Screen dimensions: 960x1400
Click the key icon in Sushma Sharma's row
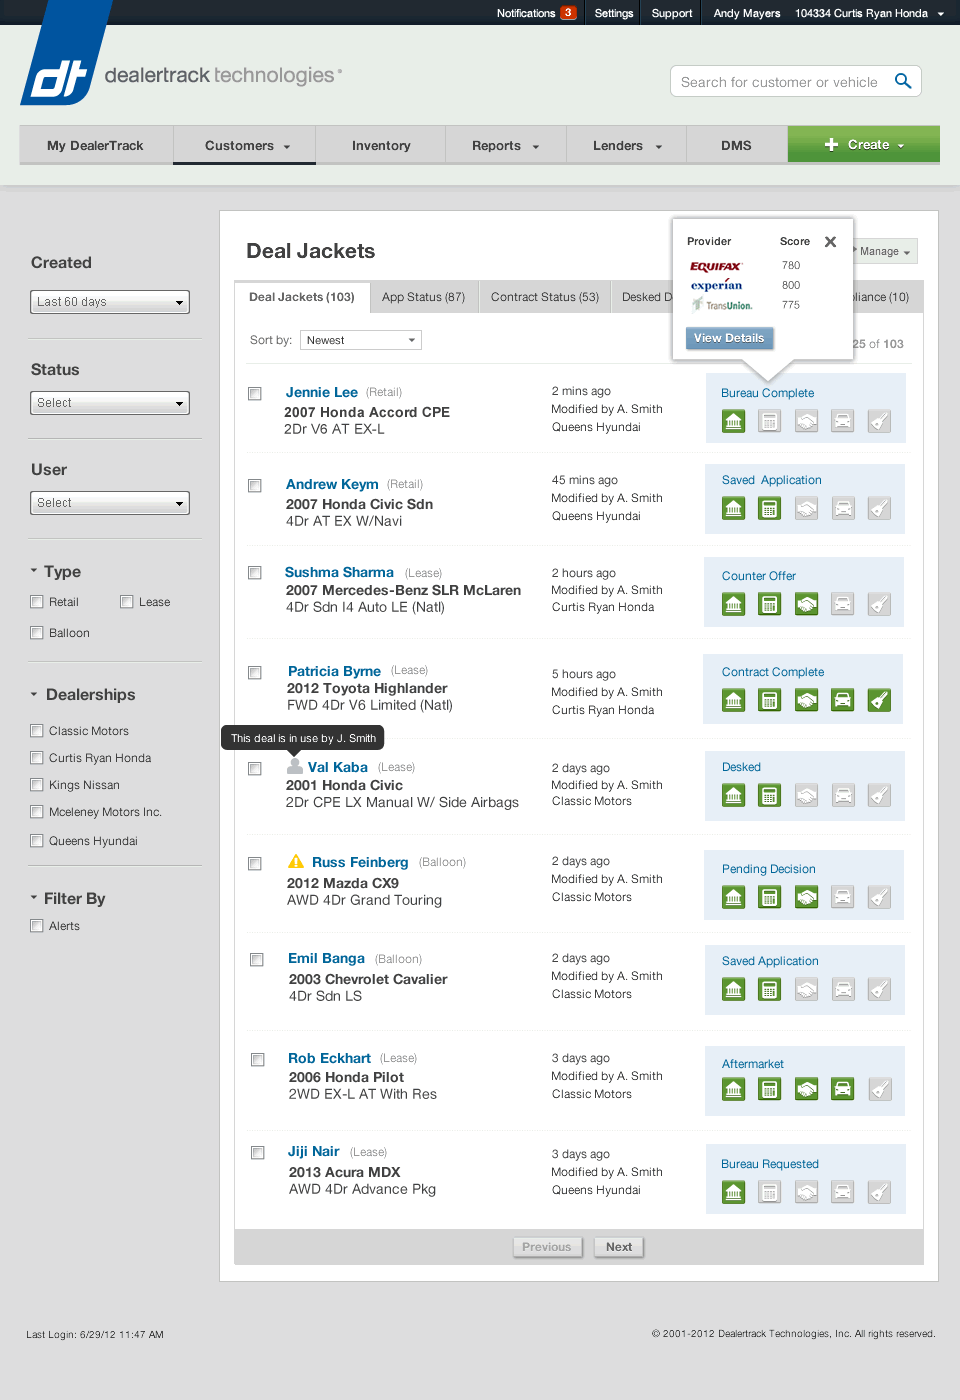pyautogui.click(x=879, y=604)
